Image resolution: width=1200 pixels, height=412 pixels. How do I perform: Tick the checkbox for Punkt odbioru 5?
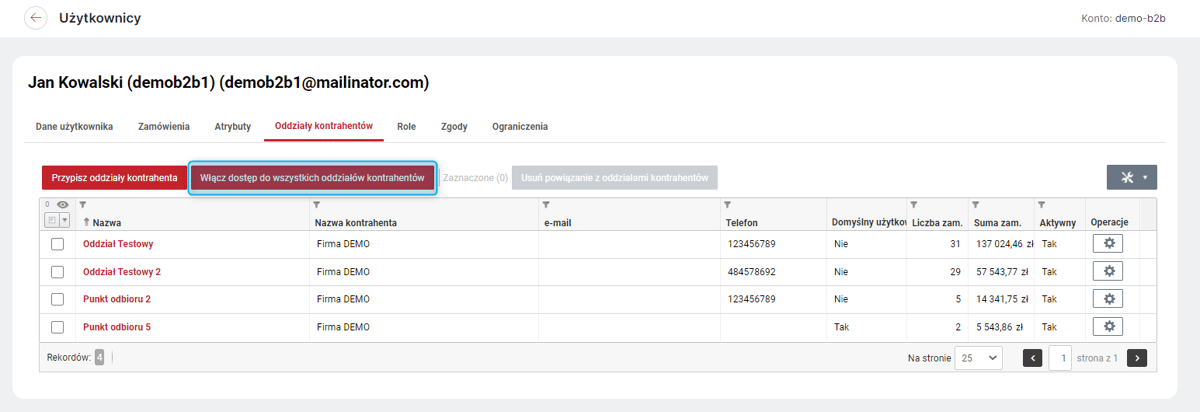57,327
